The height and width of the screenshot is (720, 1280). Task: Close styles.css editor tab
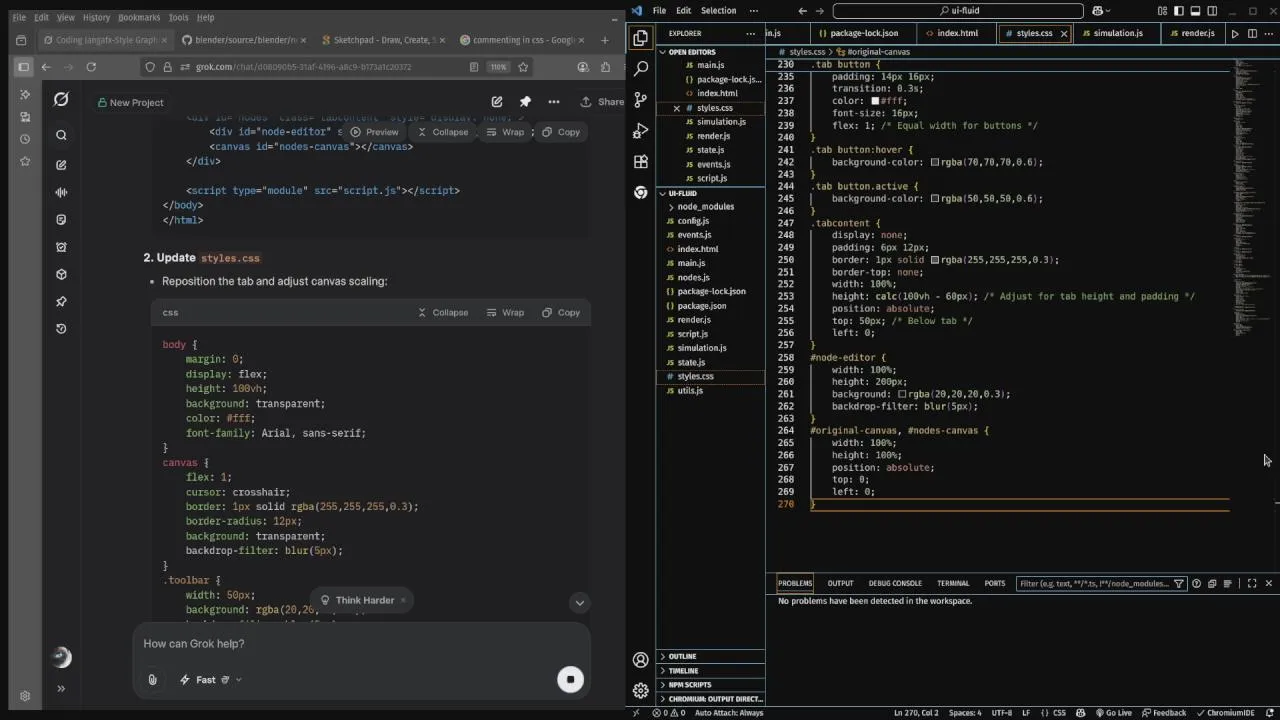[1064, 33]
